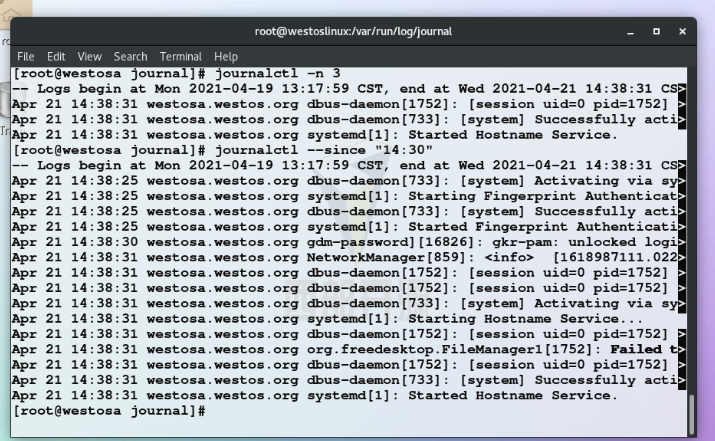715x441 pixels.
Task: Click the "[1618987111.022" value
Action: (x=615, y=258)
